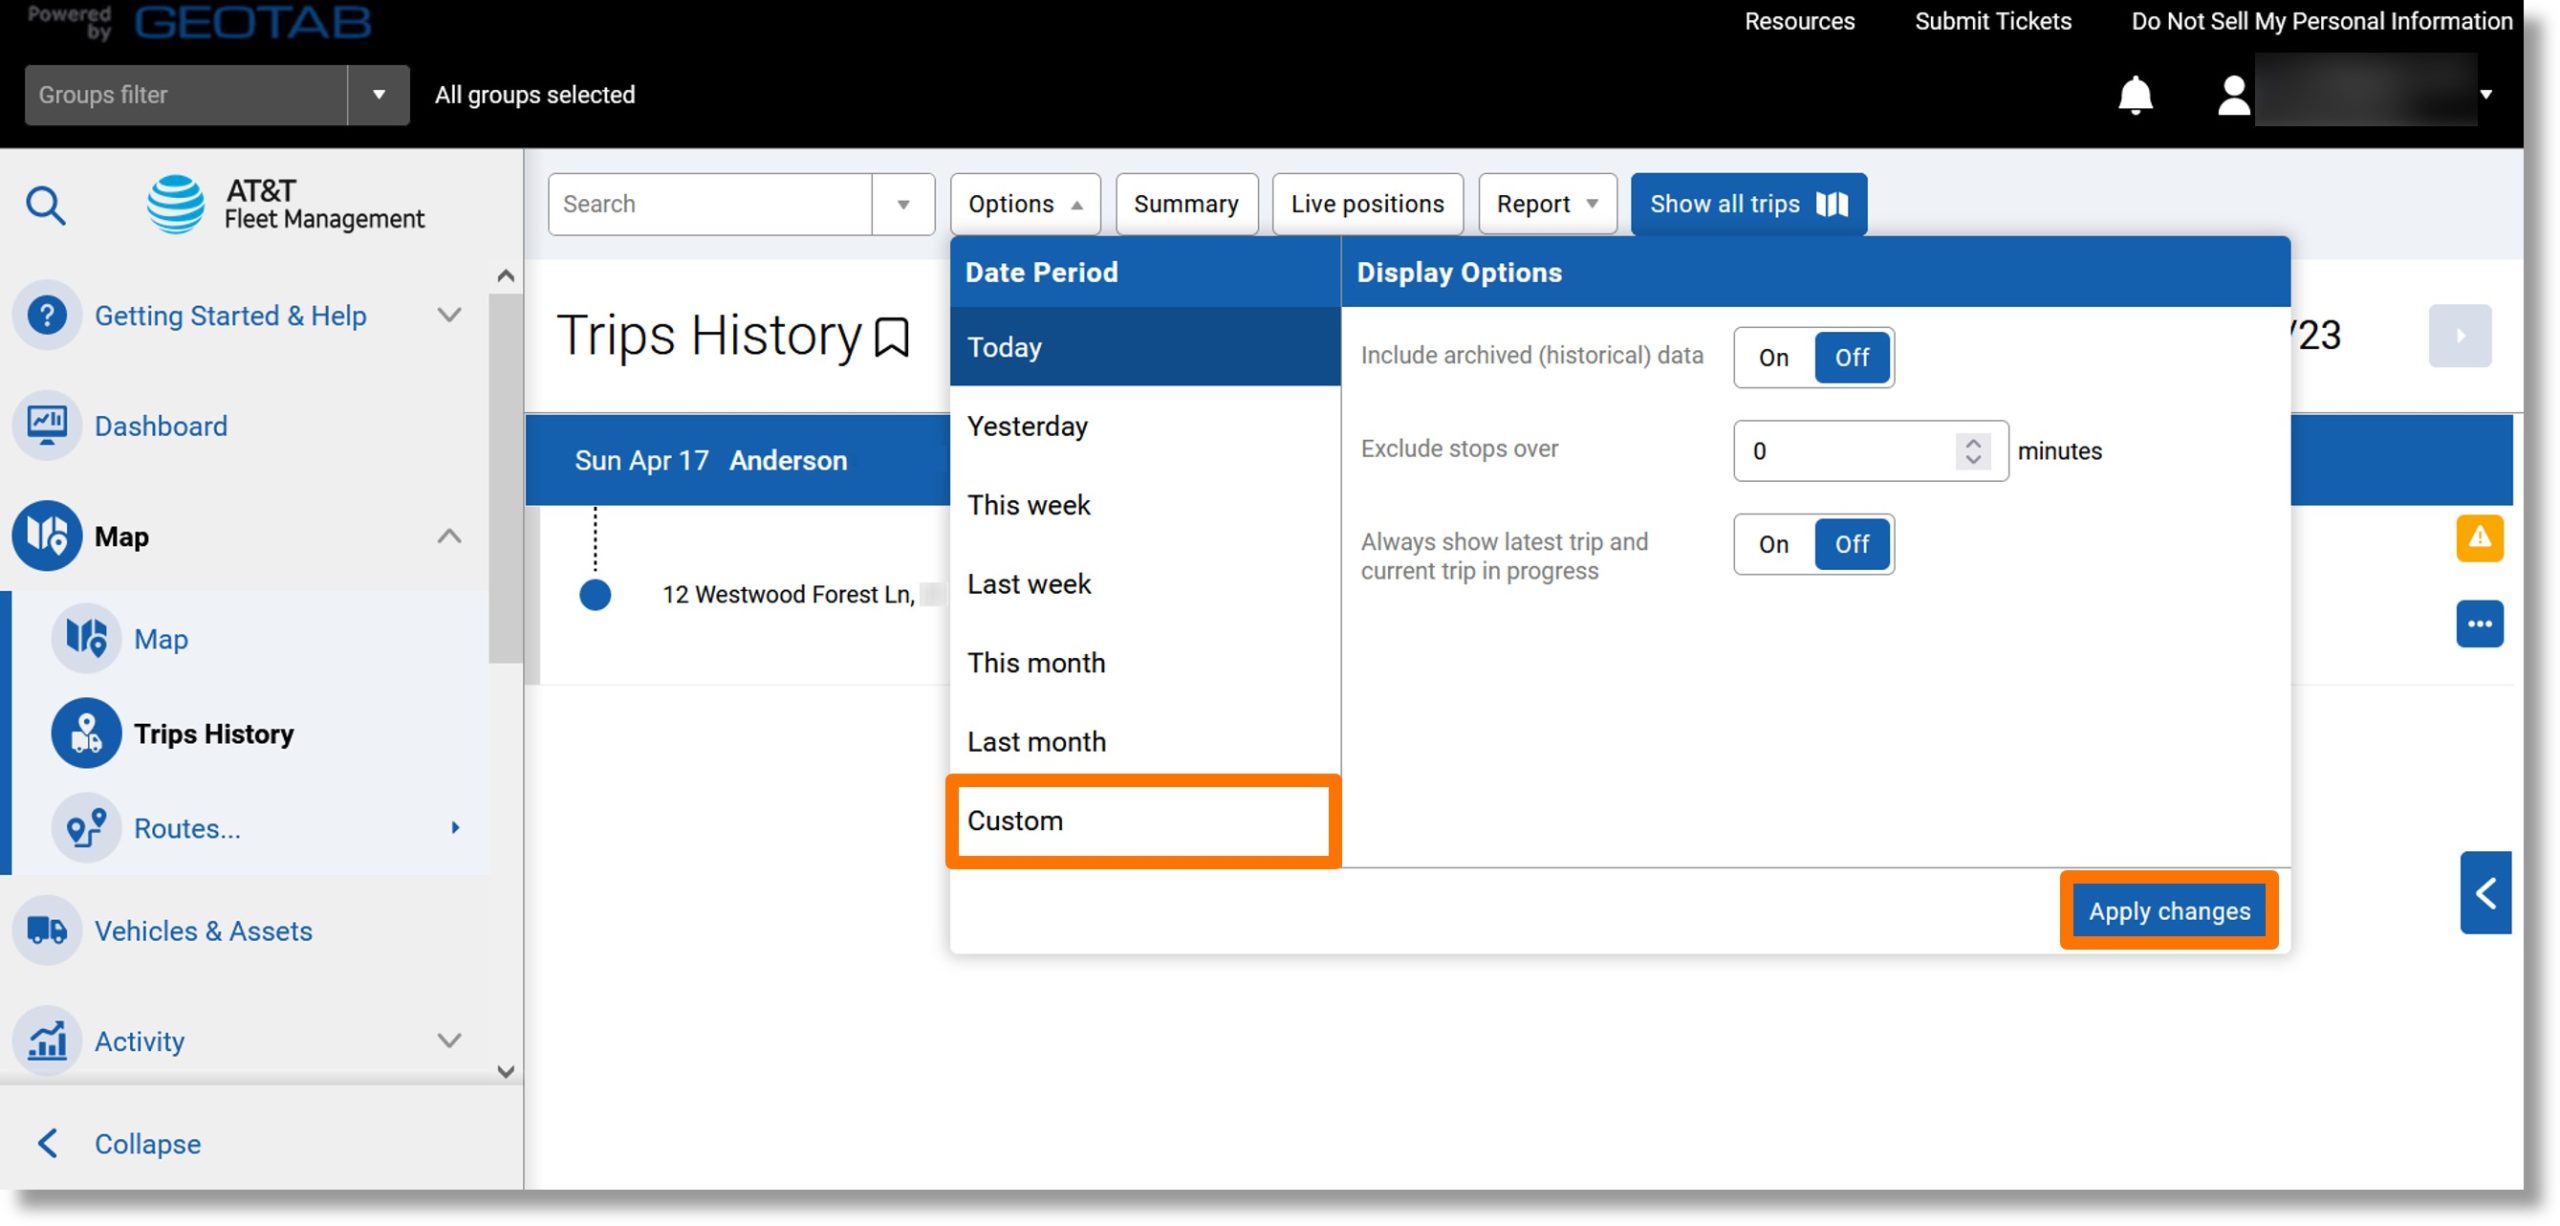Click the Collapse sidebar link
Image resolution: width=2560 pixels, height=1226 pixels.
[x=147, y=1141]
